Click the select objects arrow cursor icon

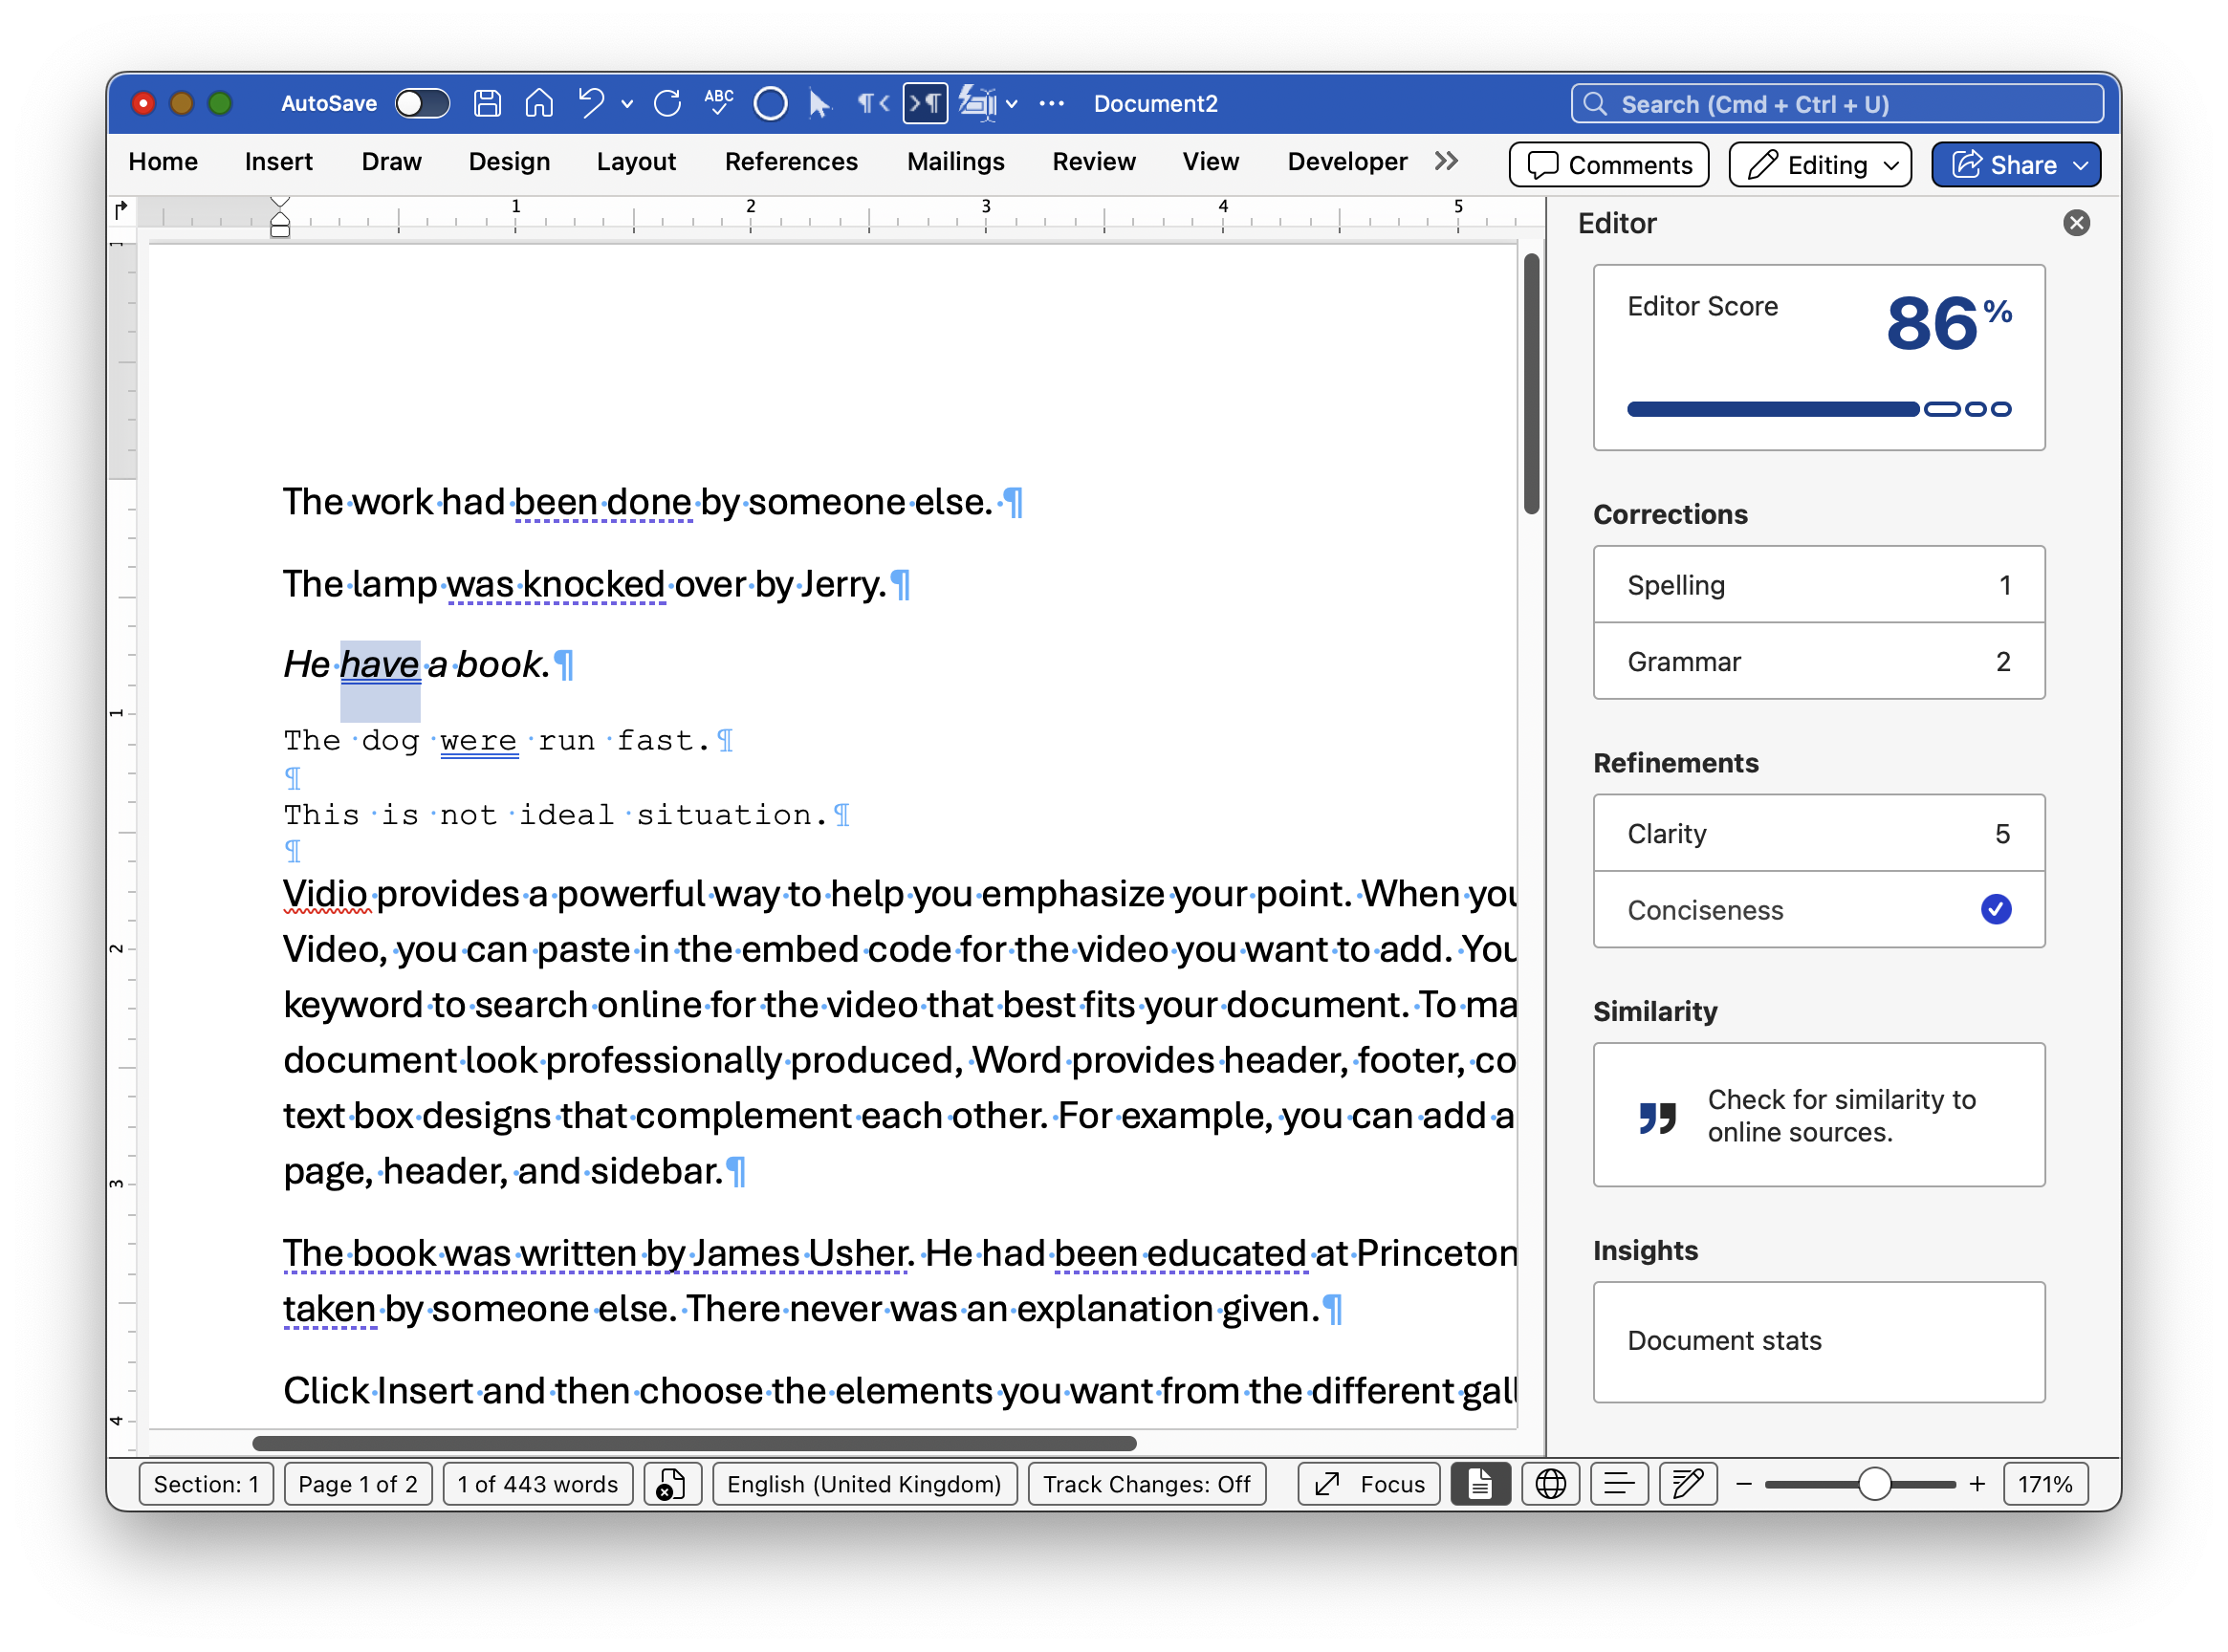click(x=819, y=104)
